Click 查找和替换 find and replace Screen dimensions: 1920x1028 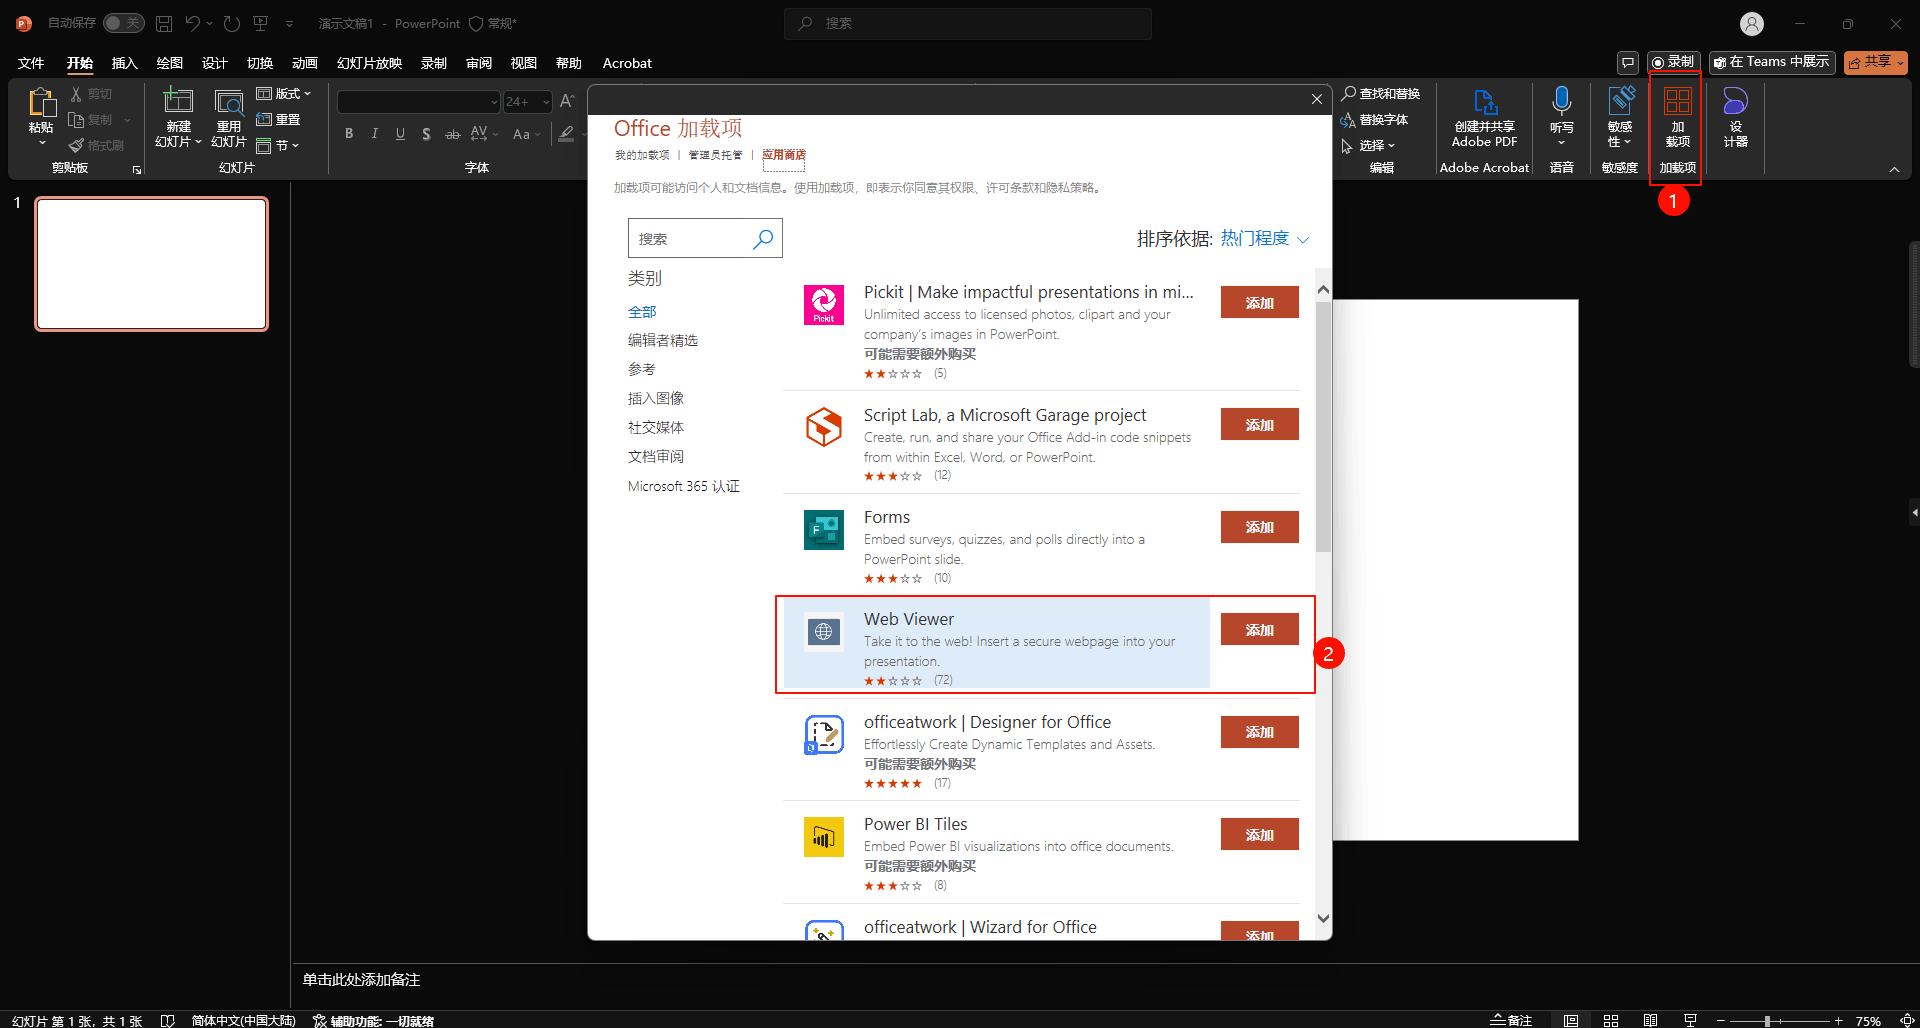pos(1381,94)
